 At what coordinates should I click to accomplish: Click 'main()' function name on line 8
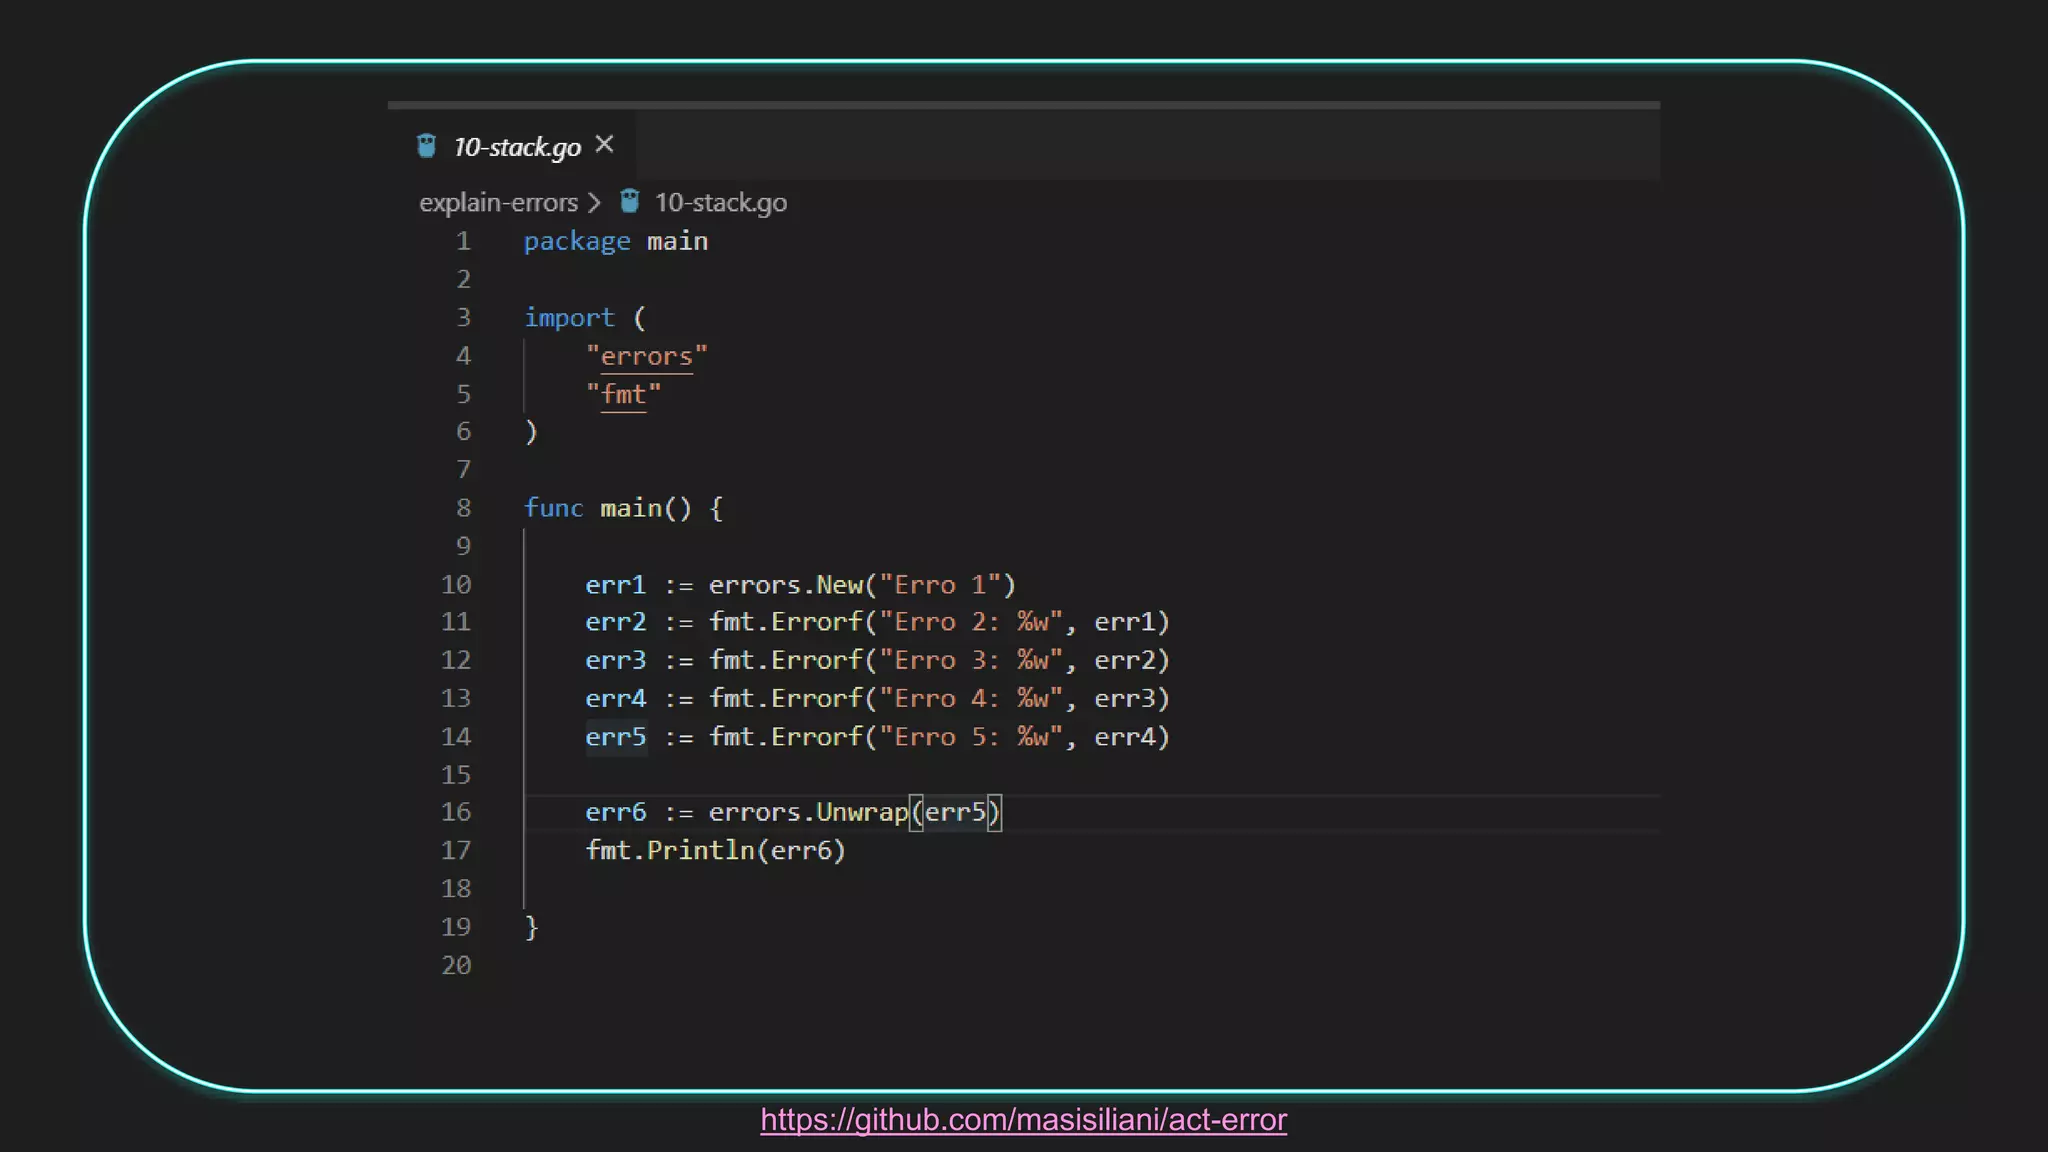click(646, 508)
